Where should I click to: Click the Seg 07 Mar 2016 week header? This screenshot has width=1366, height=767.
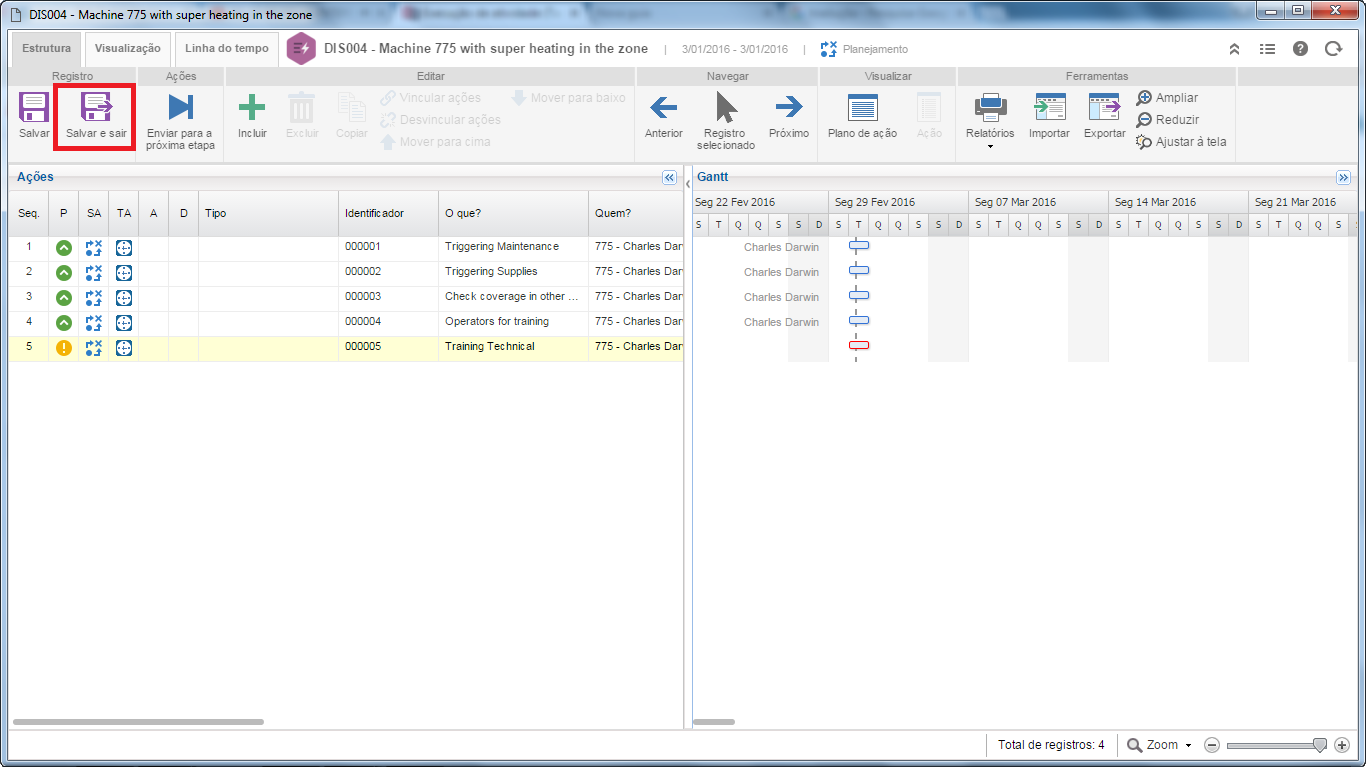point(1038,202)
